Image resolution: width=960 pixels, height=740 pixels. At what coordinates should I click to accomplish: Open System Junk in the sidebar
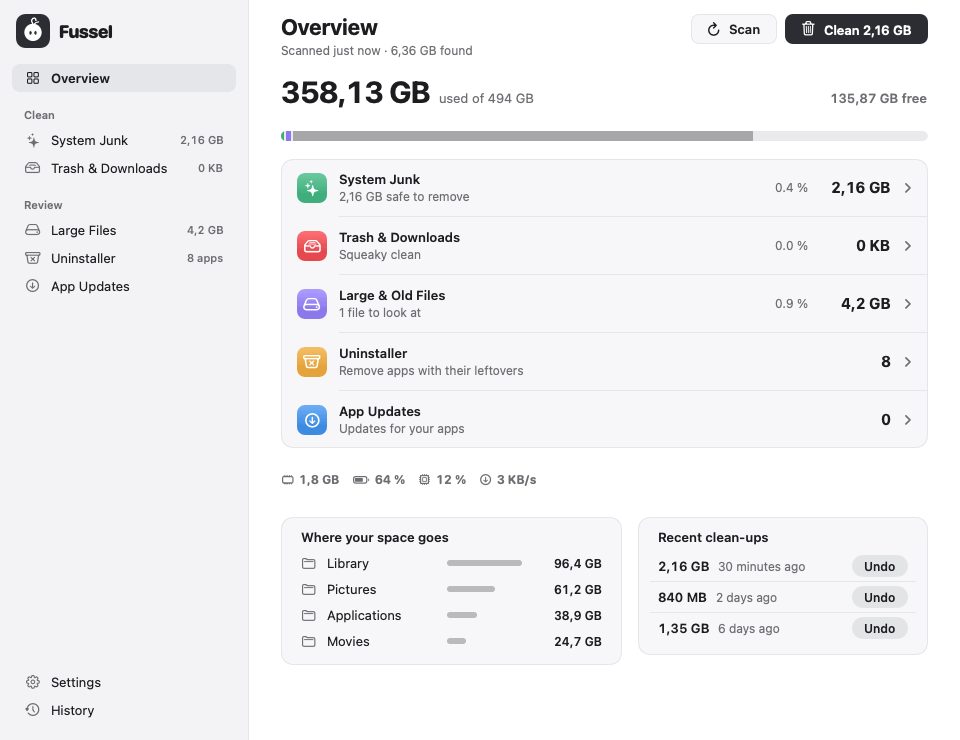coord(124,140)
